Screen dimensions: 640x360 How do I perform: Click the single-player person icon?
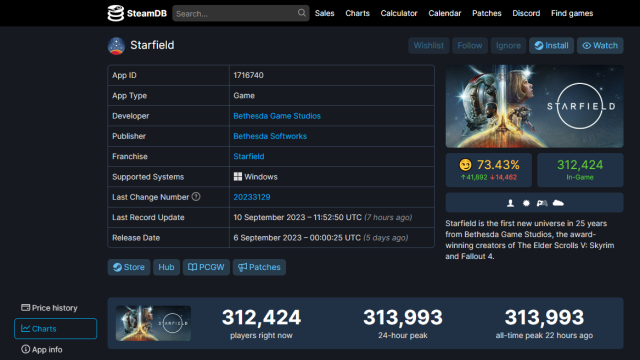click(x=510, y=203)
